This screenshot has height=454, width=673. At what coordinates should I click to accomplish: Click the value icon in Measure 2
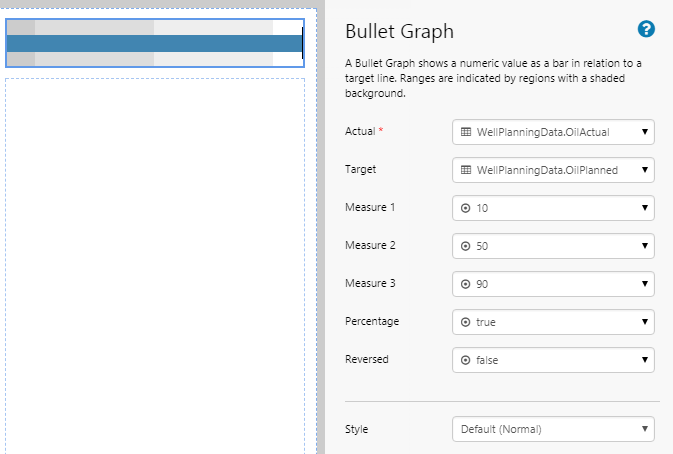466,246
